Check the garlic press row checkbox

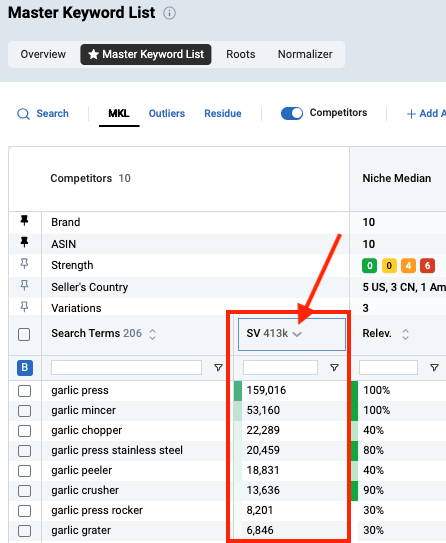pos(24,391)
